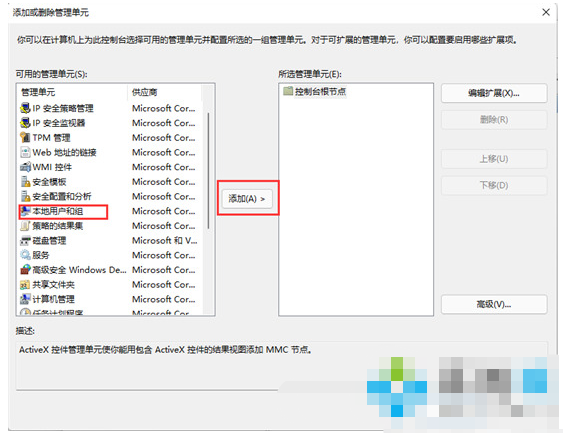Select the 高级安全 Windows De... entry

109,270
